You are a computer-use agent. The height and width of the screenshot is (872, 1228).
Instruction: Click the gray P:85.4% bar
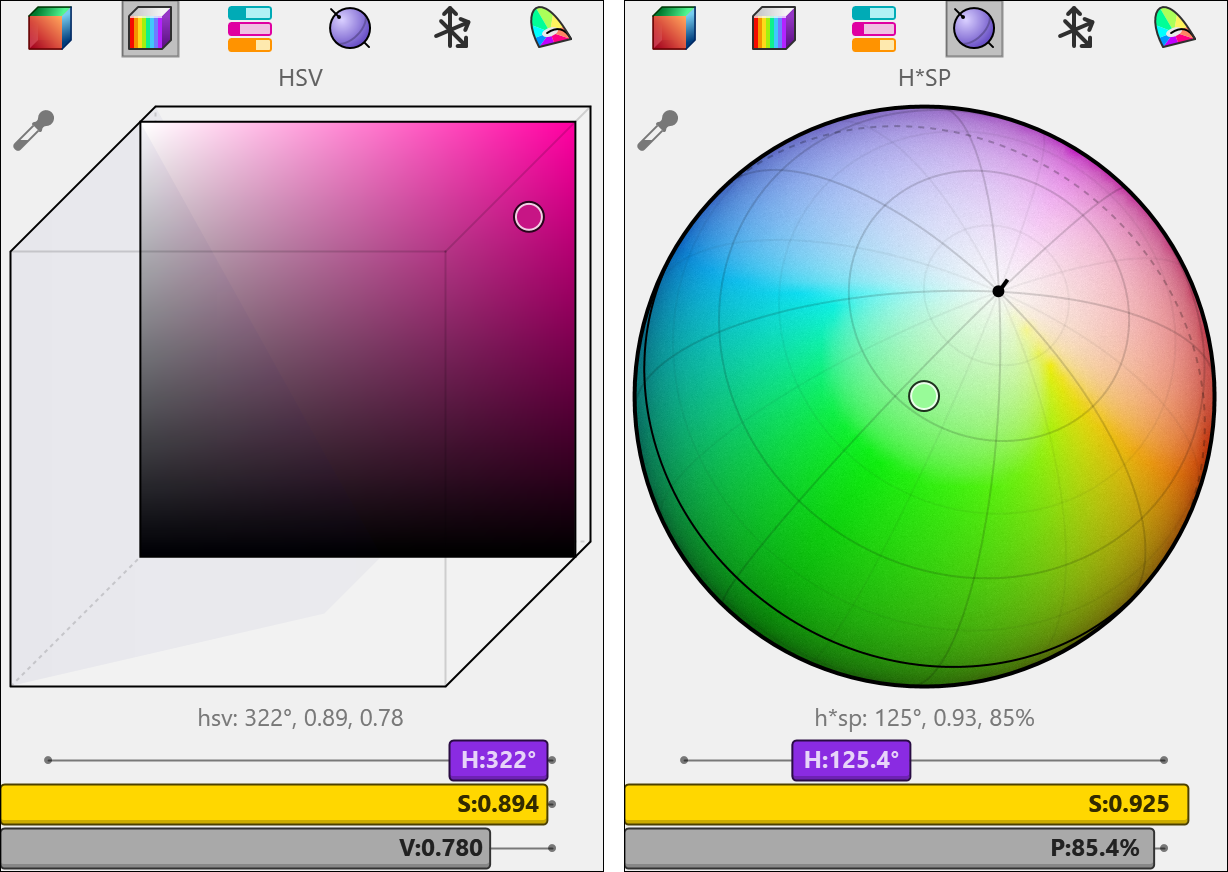(x=889, y=849)
